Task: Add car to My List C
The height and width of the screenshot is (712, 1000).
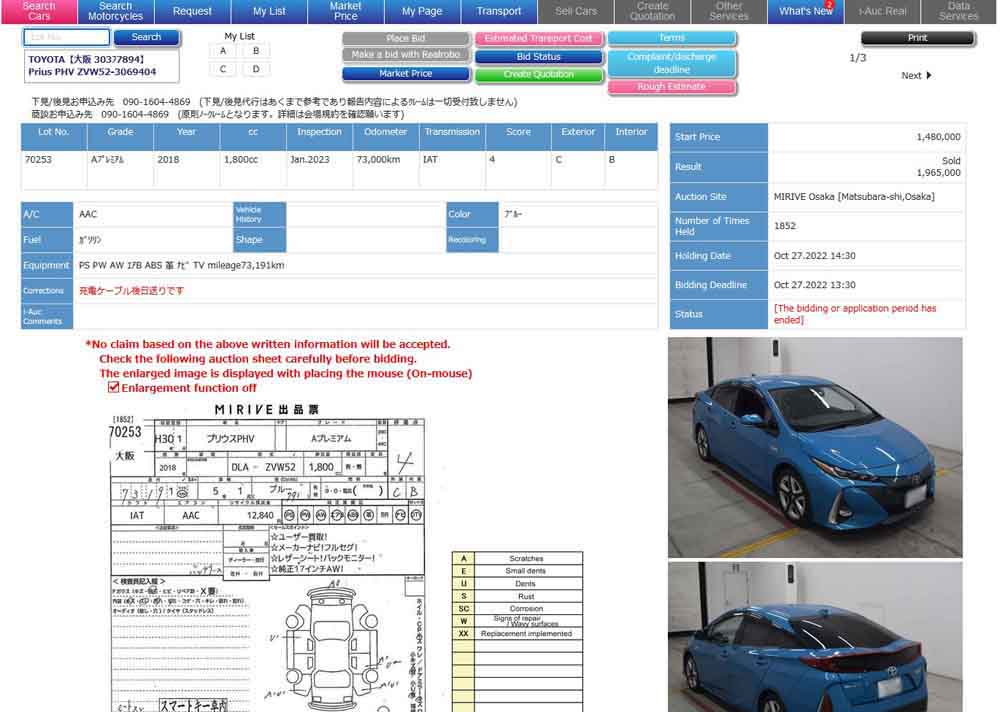Action: pyautogui.click(x=223, y=69)
